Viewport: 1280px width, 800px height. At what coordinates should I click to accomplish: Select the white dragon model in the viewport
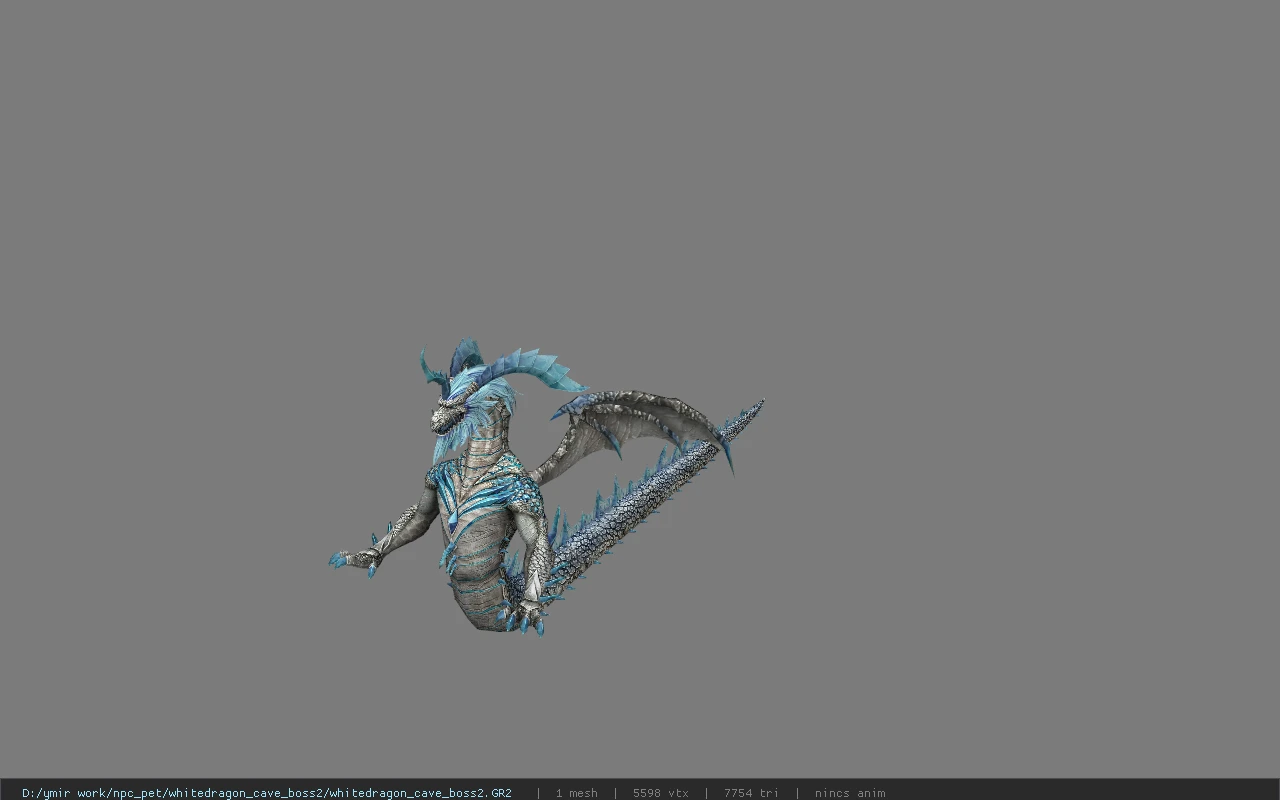pos(546,490)
